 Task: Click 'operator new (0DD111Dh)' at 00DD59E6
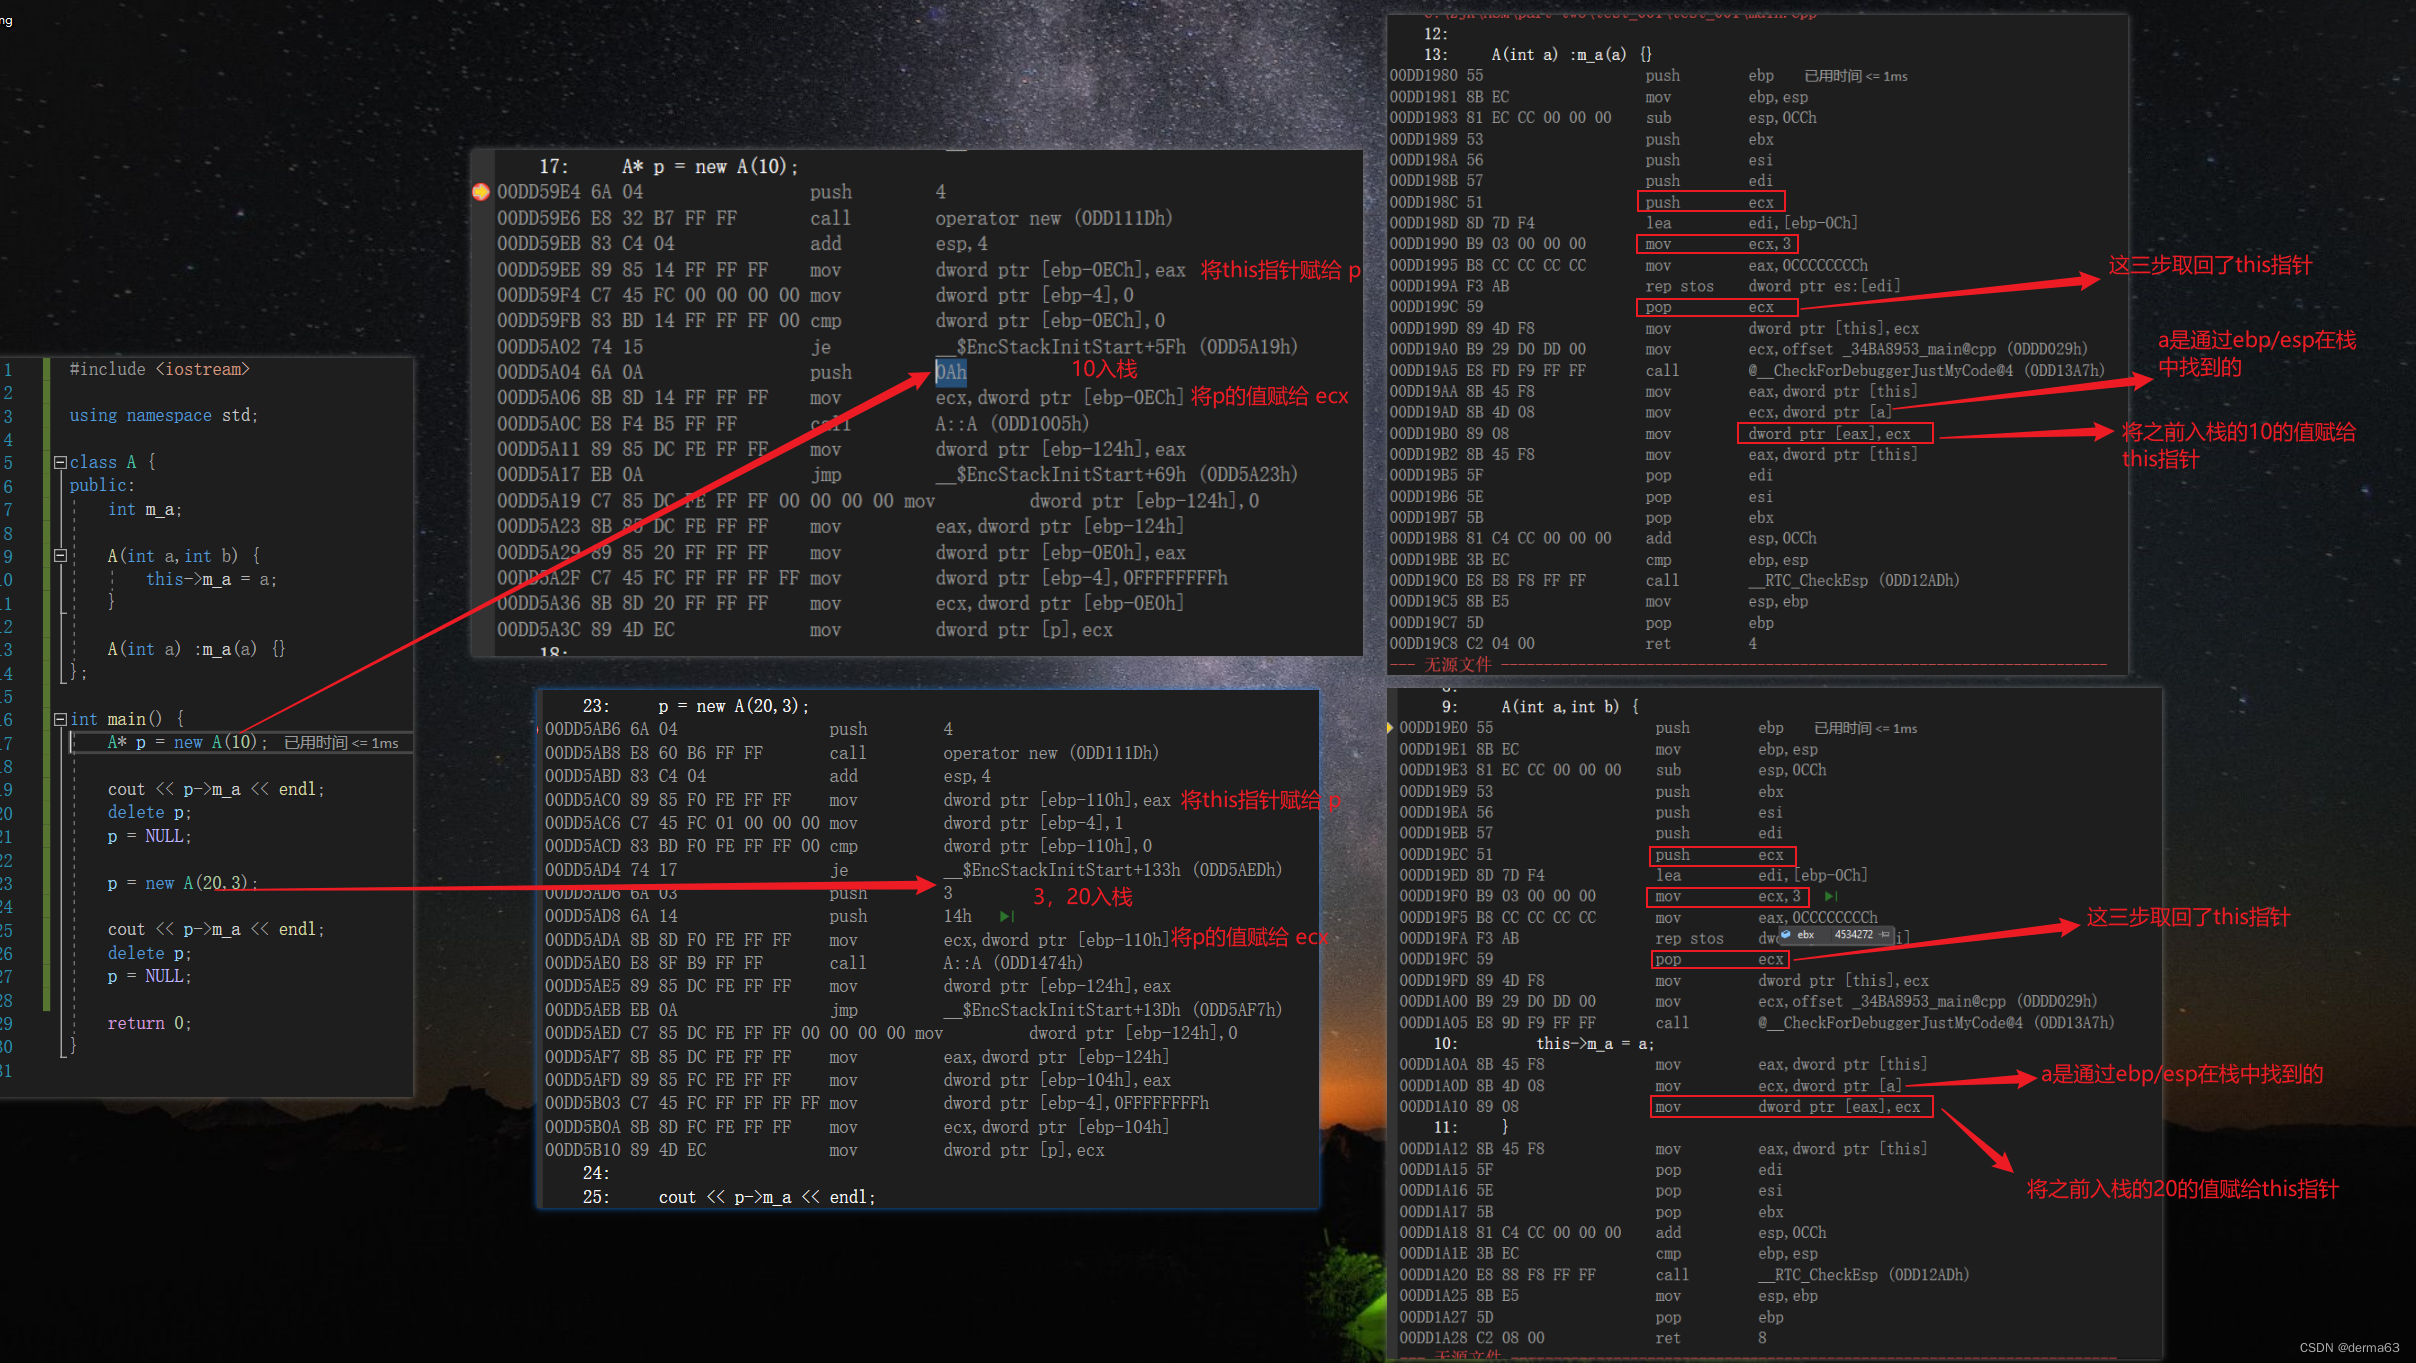click(1053, 218)
